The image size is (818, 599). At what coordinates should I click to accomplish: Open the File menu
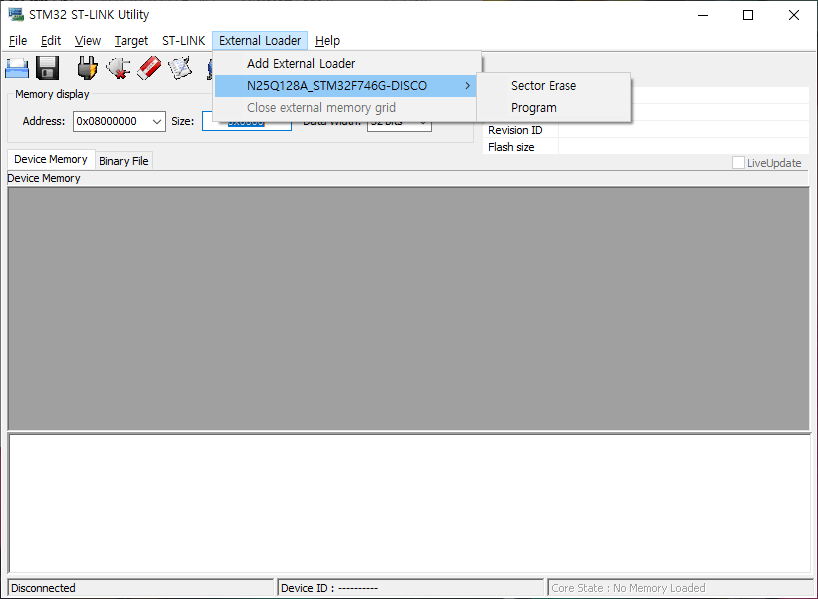(x=18, y=41)
